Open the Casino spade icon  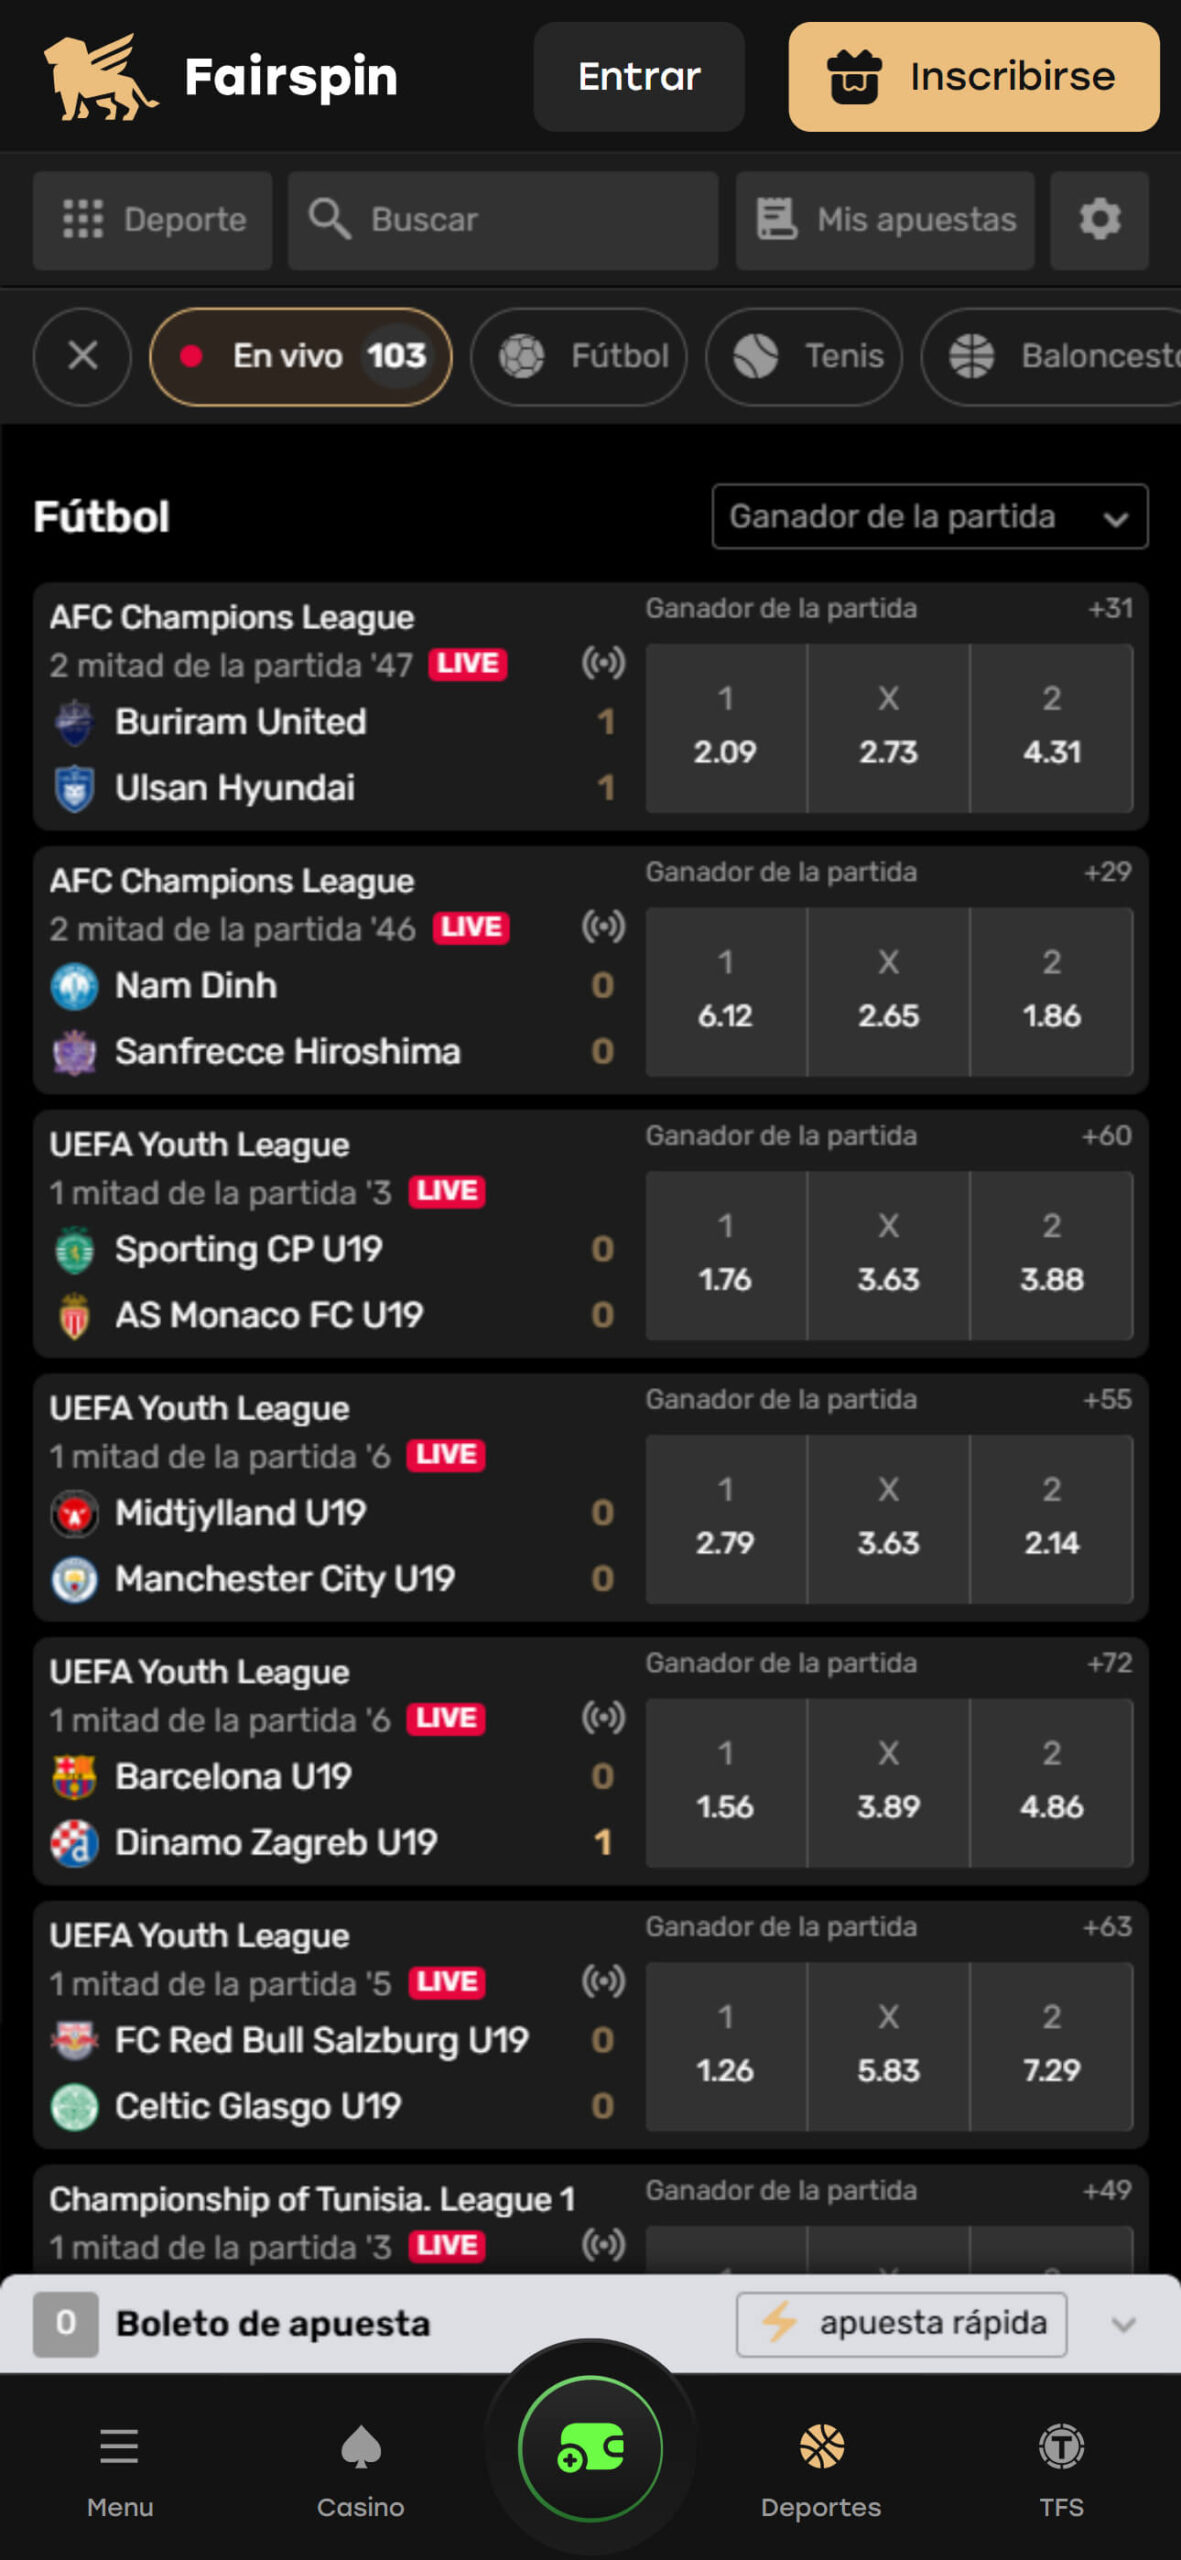tap(361, 2447)
